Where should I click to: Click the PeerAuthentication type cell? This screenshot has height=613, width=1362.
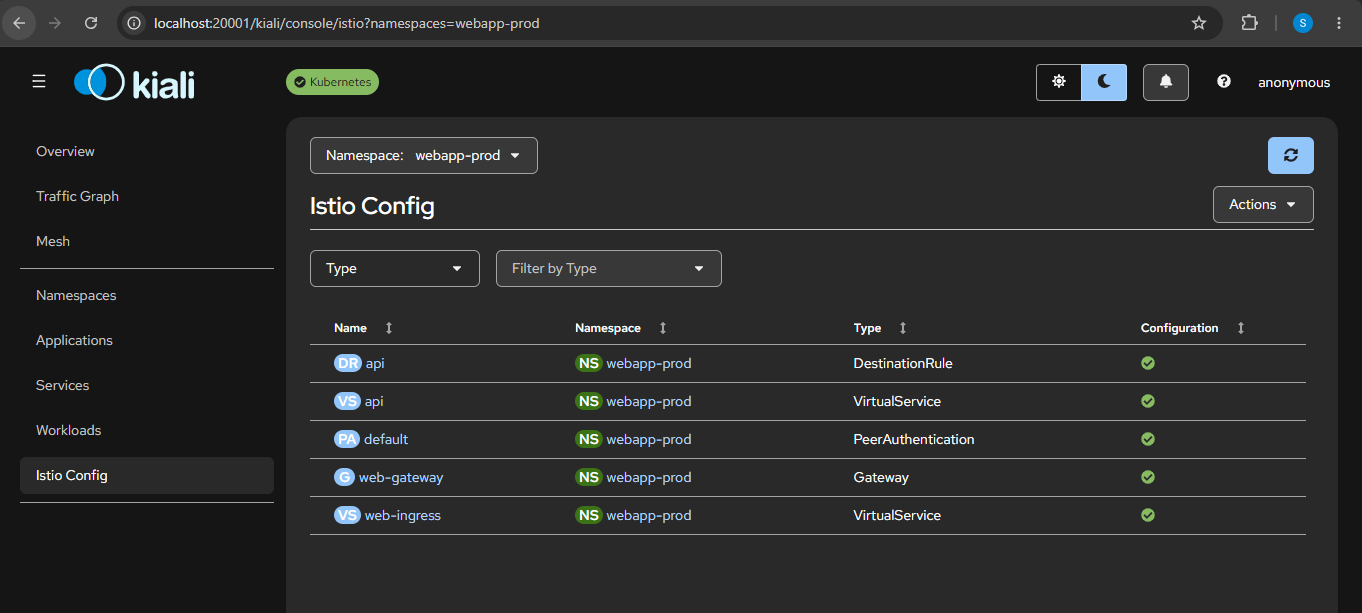point(914,439)
